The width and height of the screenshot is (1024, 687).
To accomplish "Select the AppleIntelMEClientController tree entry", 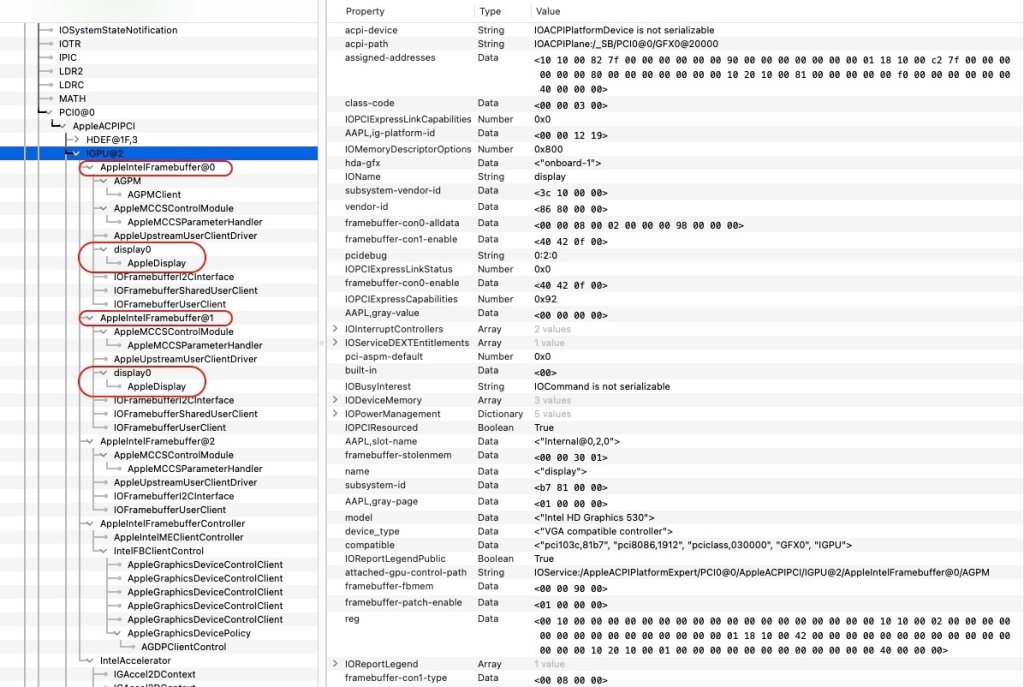I will click(178, 537).
